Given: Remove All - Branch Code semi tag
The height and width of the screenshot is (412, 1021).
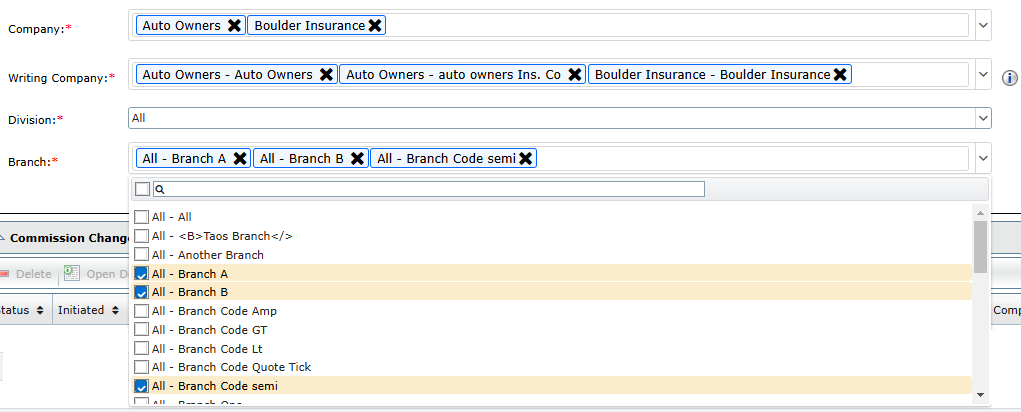Looking at the screenshot, I should coord(525,158).
